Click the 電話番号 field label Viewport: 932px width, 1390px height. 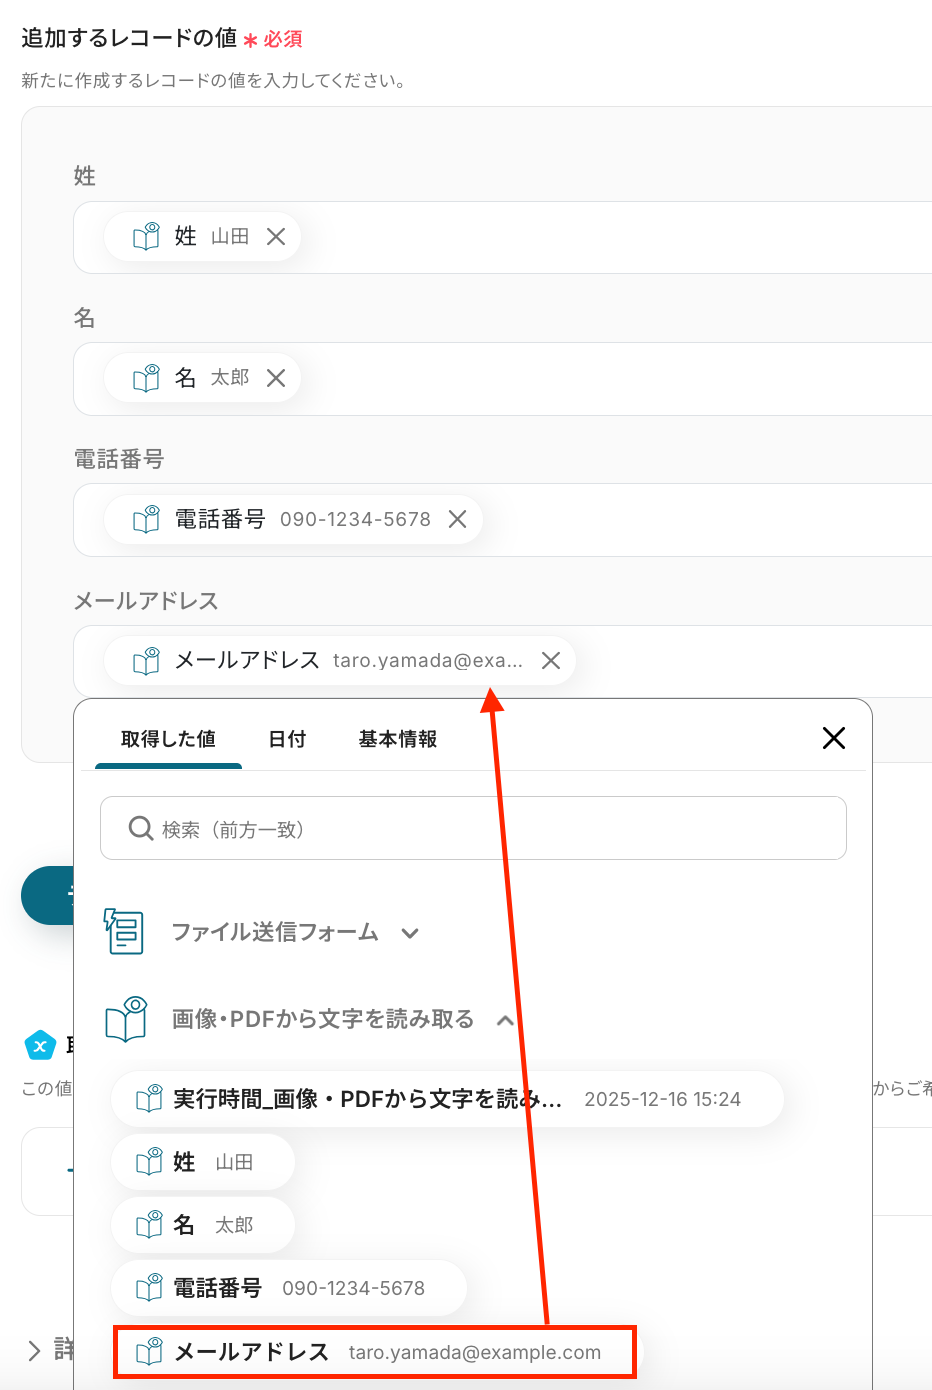[119, 459]
